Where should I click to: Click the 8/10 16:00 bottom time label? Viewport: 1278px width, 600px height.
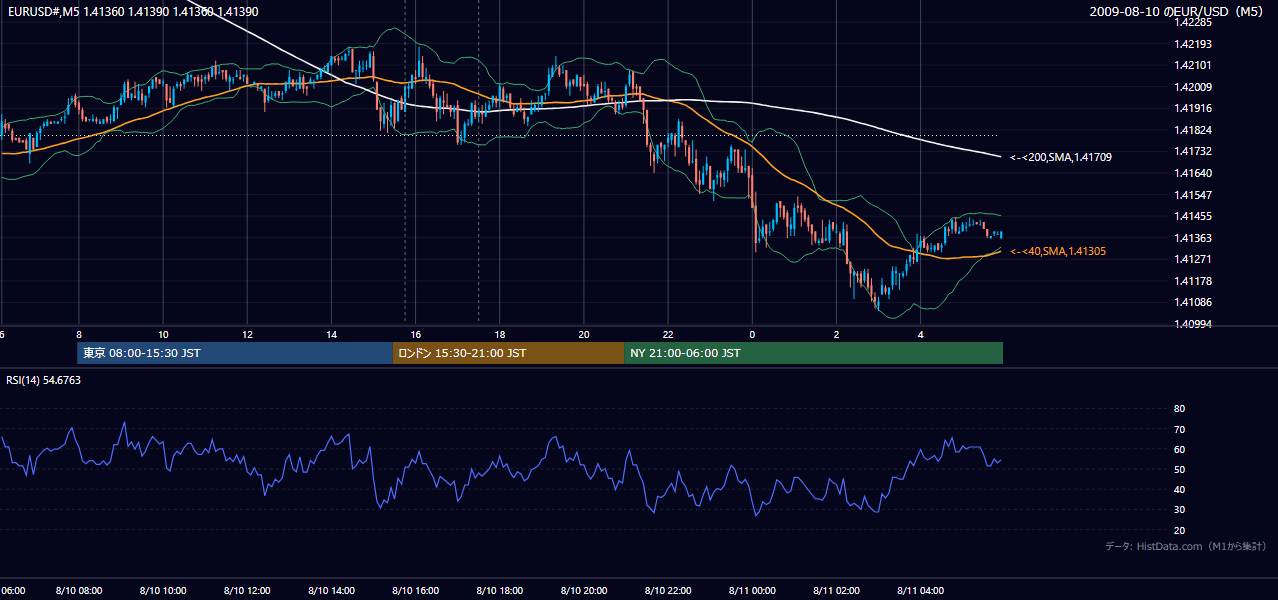point(415,591)
